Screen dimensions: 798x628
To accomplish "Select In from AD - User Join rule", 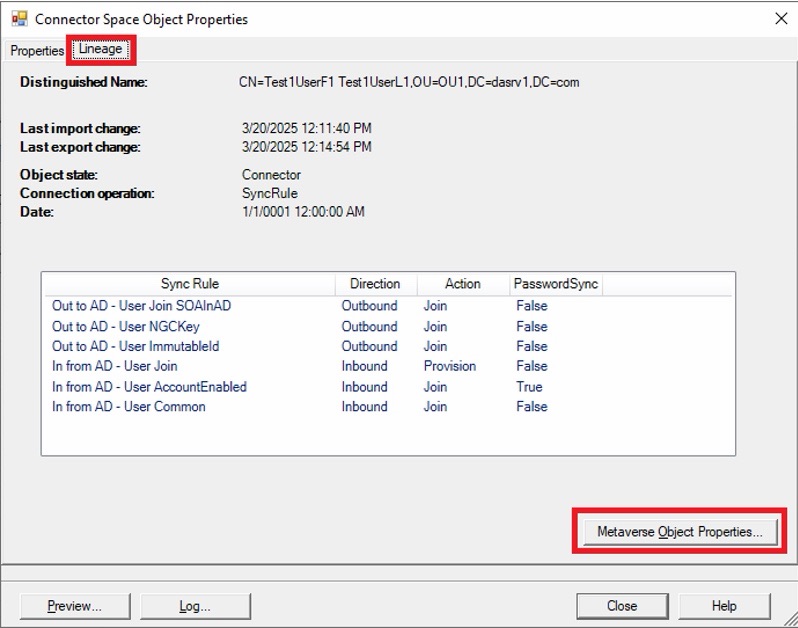I will (115, 366).
